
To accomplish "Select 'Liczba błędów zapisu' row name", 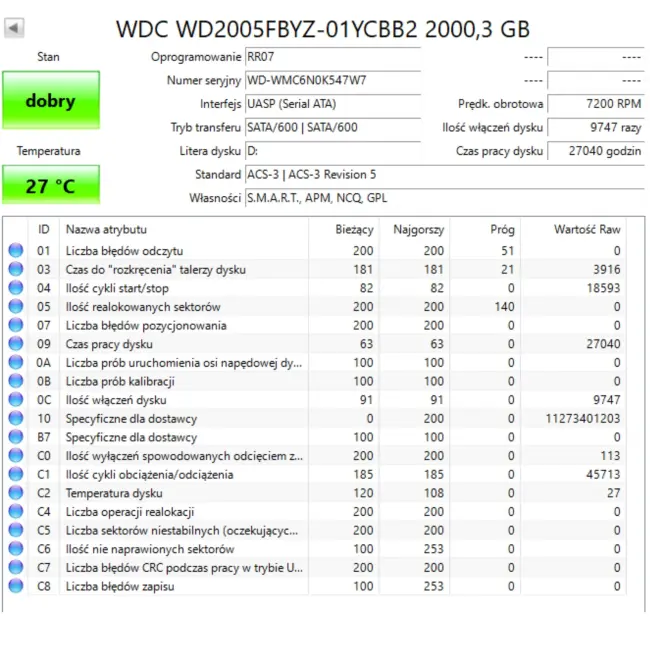I will 120,587.
